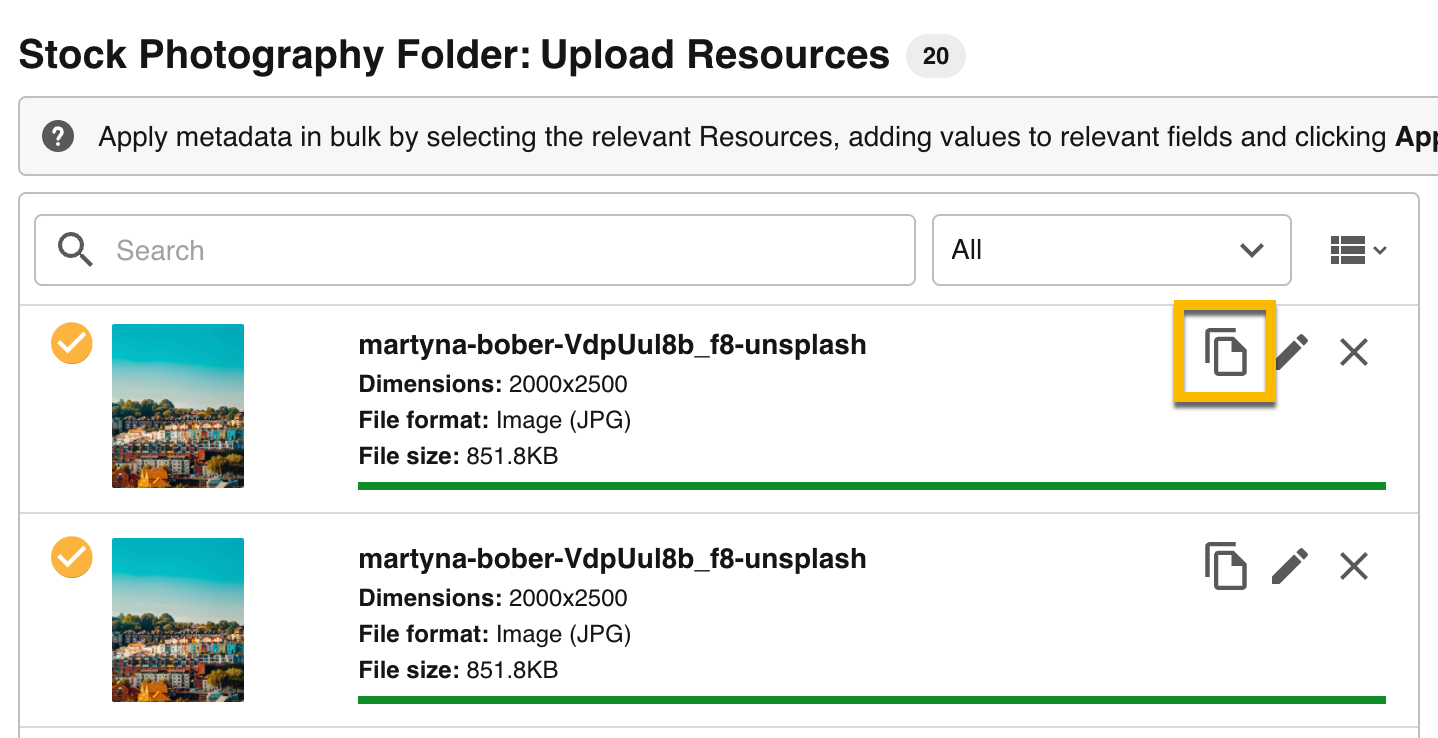Screen dimensions: 1438x738
Task: Focus the Search input field
Action: [500, 250]
